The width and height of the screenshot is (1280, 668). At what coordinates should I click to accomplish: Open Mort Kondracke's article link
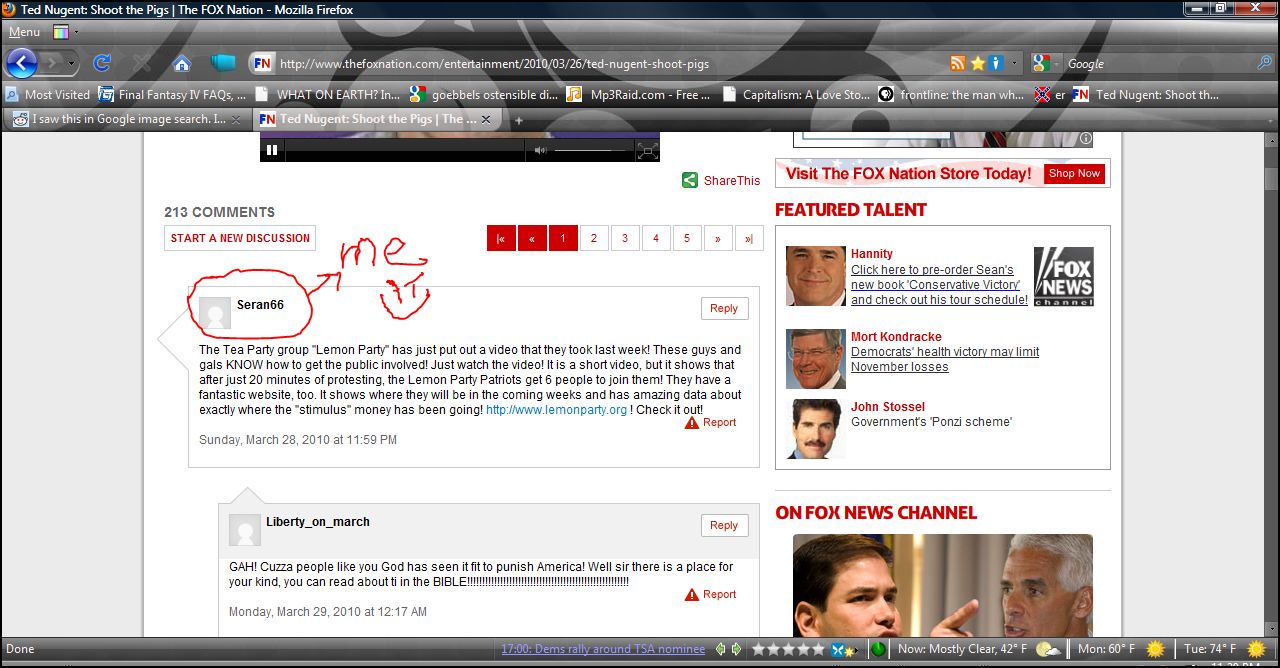(945, 359)
